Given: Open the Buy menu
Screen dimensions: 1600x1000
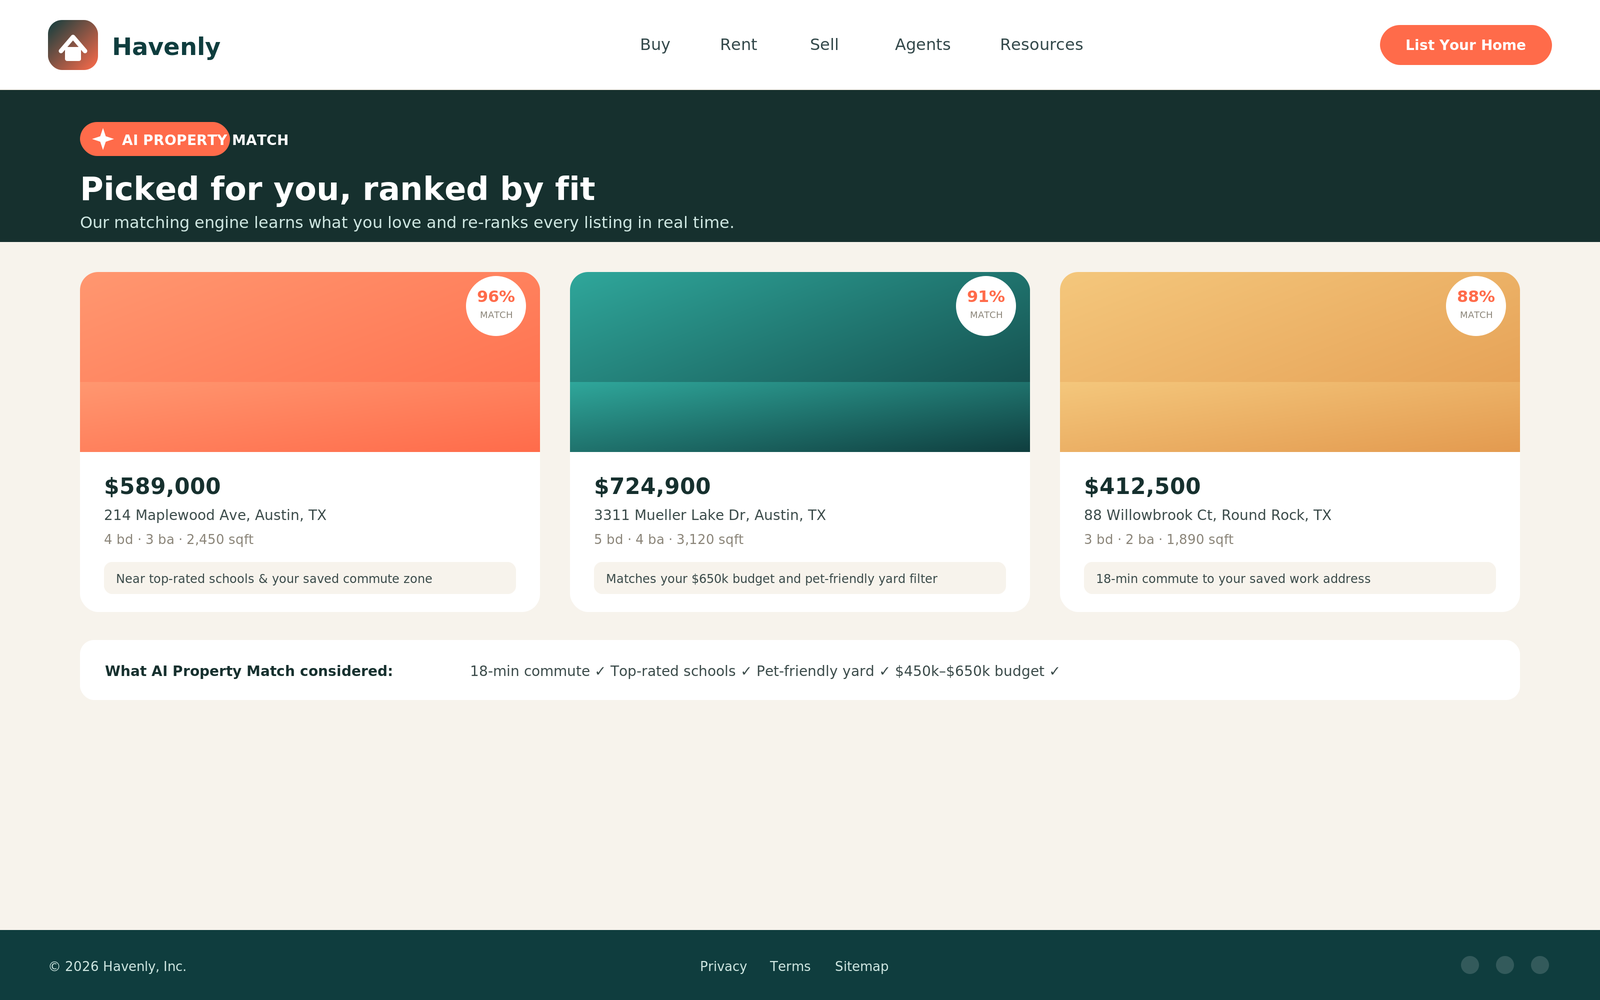Looking at the screenshot, I should tap(655, 45).
